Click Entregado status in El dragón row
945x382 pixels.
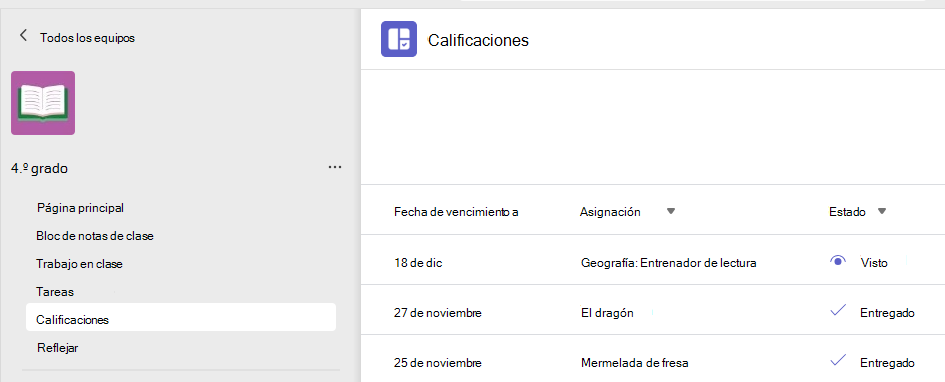[x=888, y=313]
